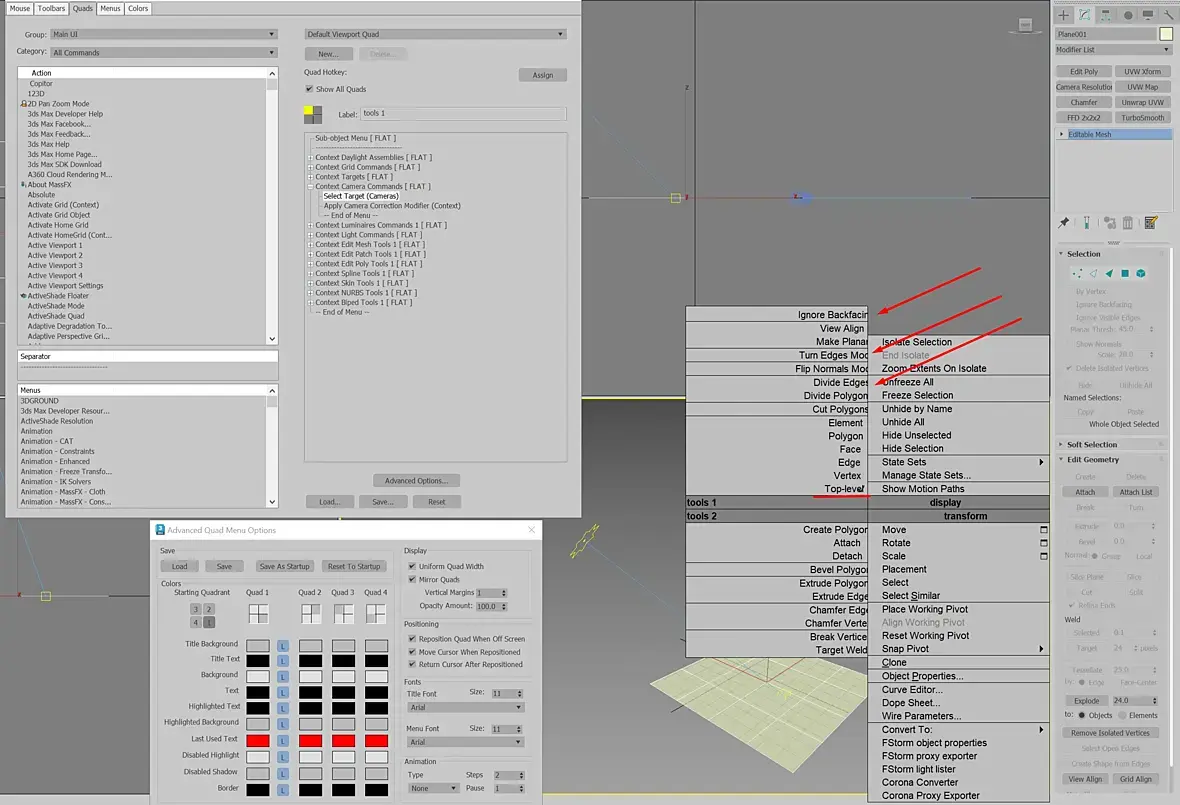
Task: Open the animation Type None dropdown
Action: 433,788
